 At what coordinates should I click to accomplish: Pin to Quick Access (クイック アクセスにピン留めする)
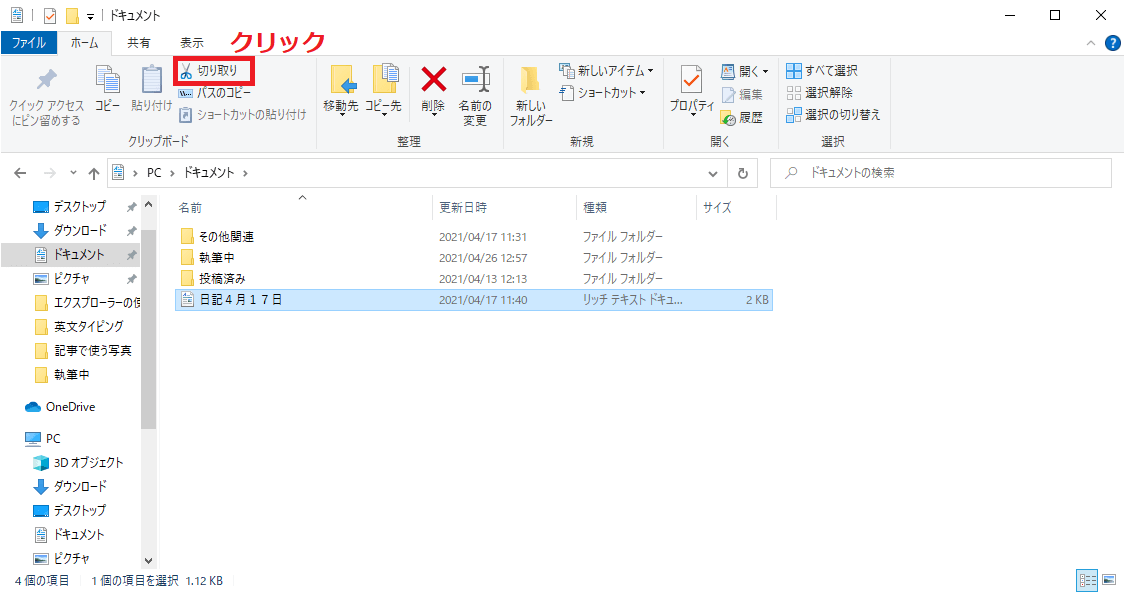click(x=47, y=97)
